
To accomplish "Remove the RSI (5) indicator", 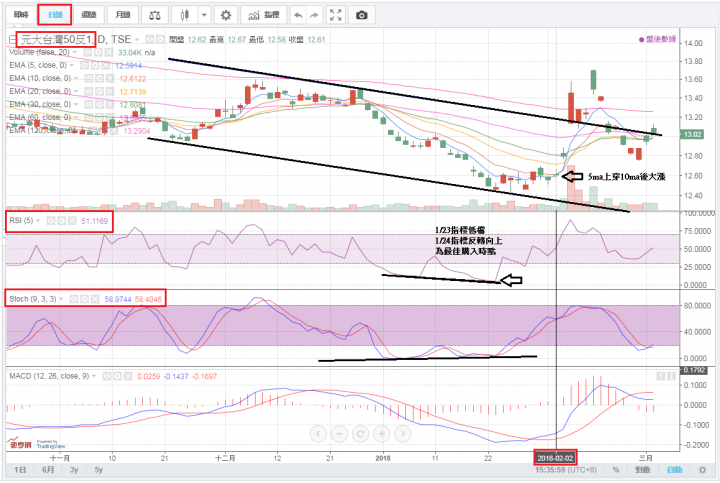I will 72,221.
